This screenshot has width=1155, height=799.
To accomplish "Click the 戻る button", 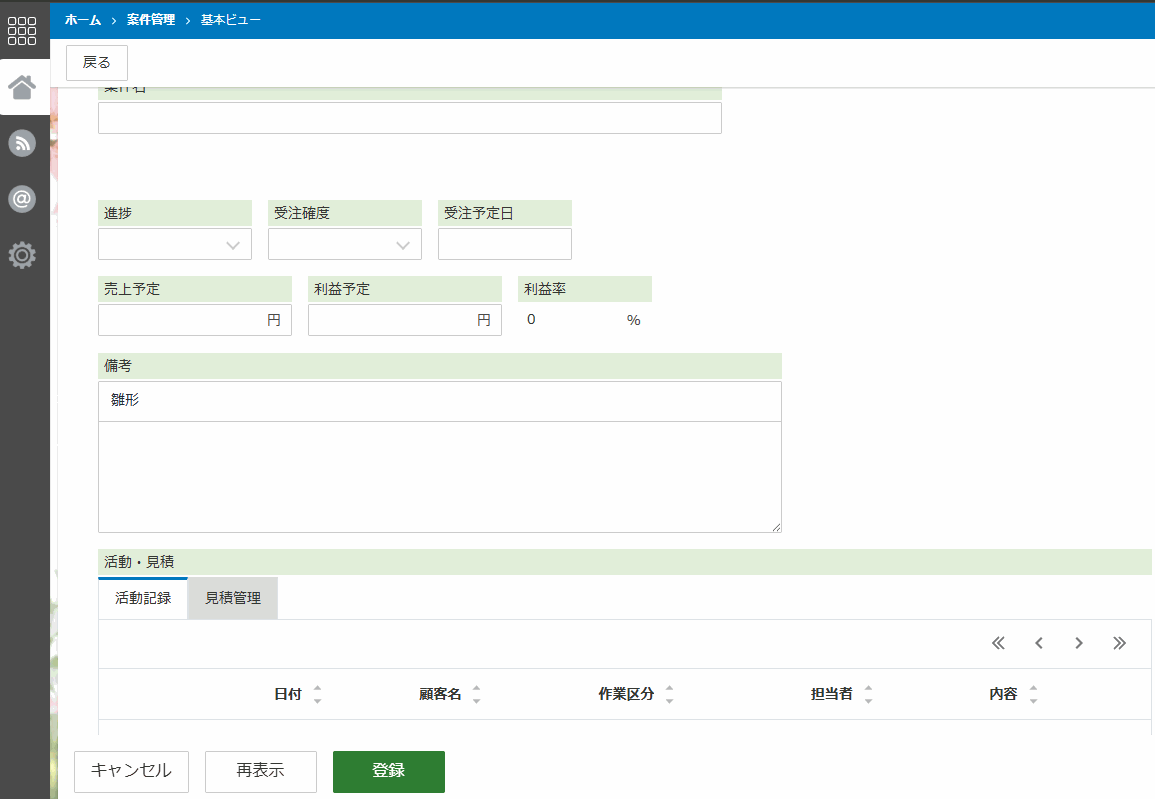I will click(x=96, y=63).
